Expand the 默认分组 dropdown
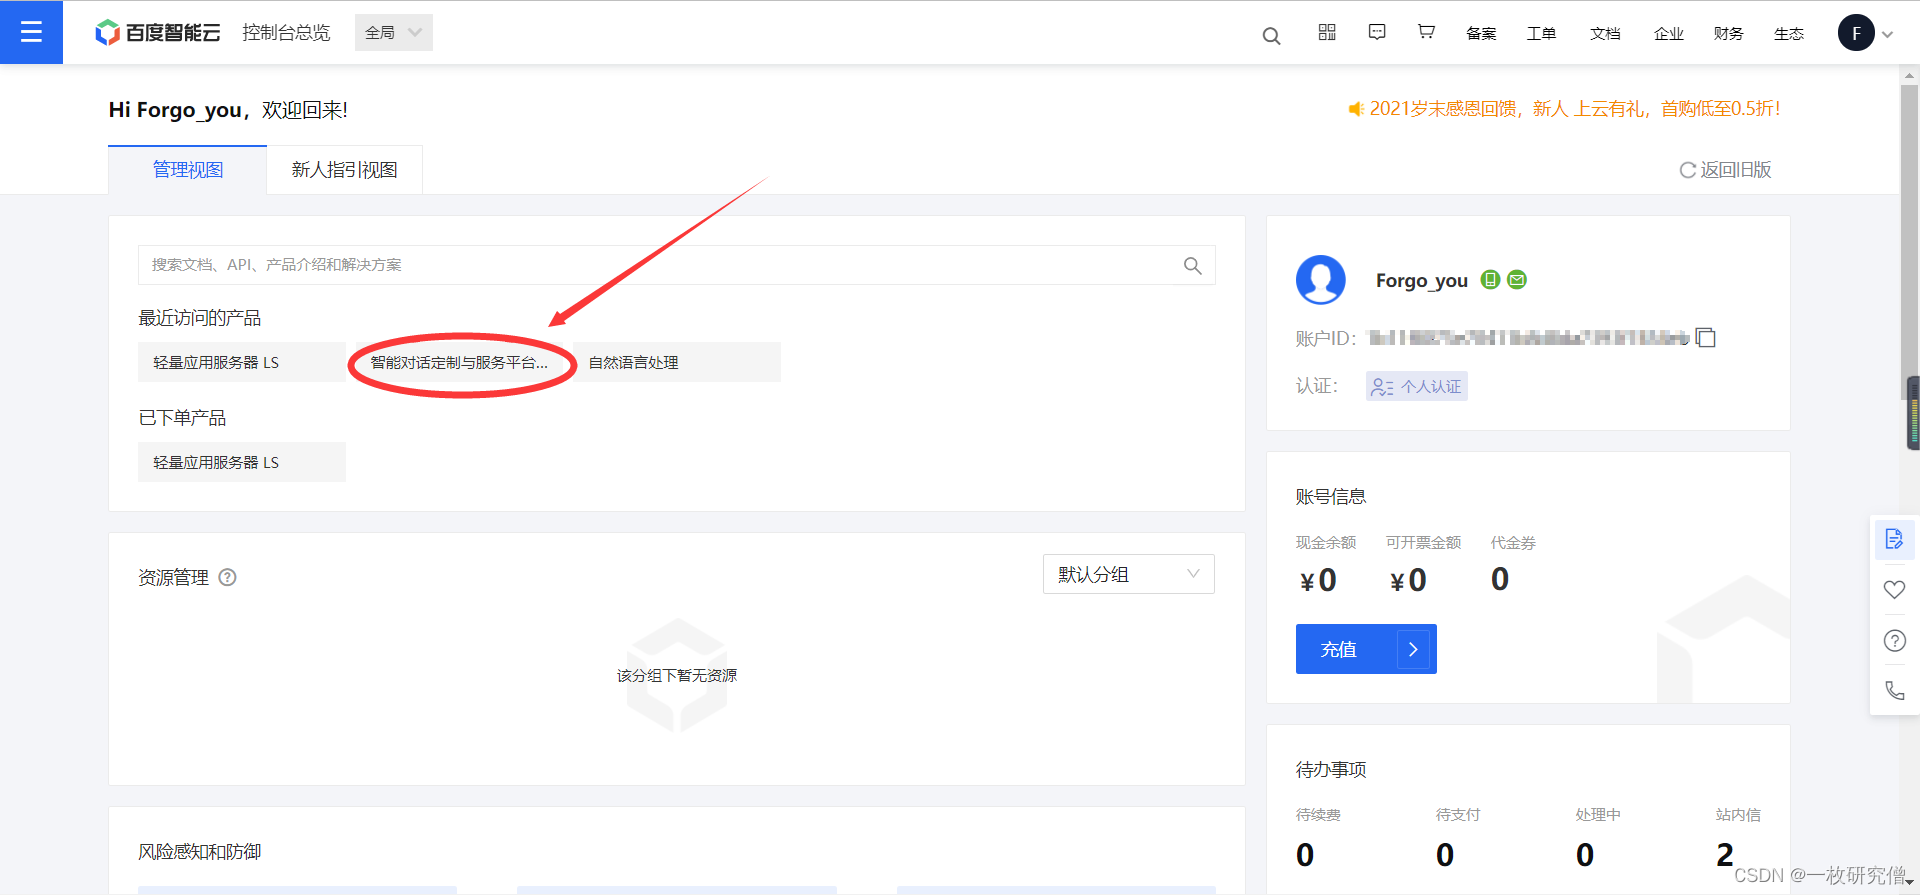Viewport: 1920px width, 895px height. pos(1129,574)
